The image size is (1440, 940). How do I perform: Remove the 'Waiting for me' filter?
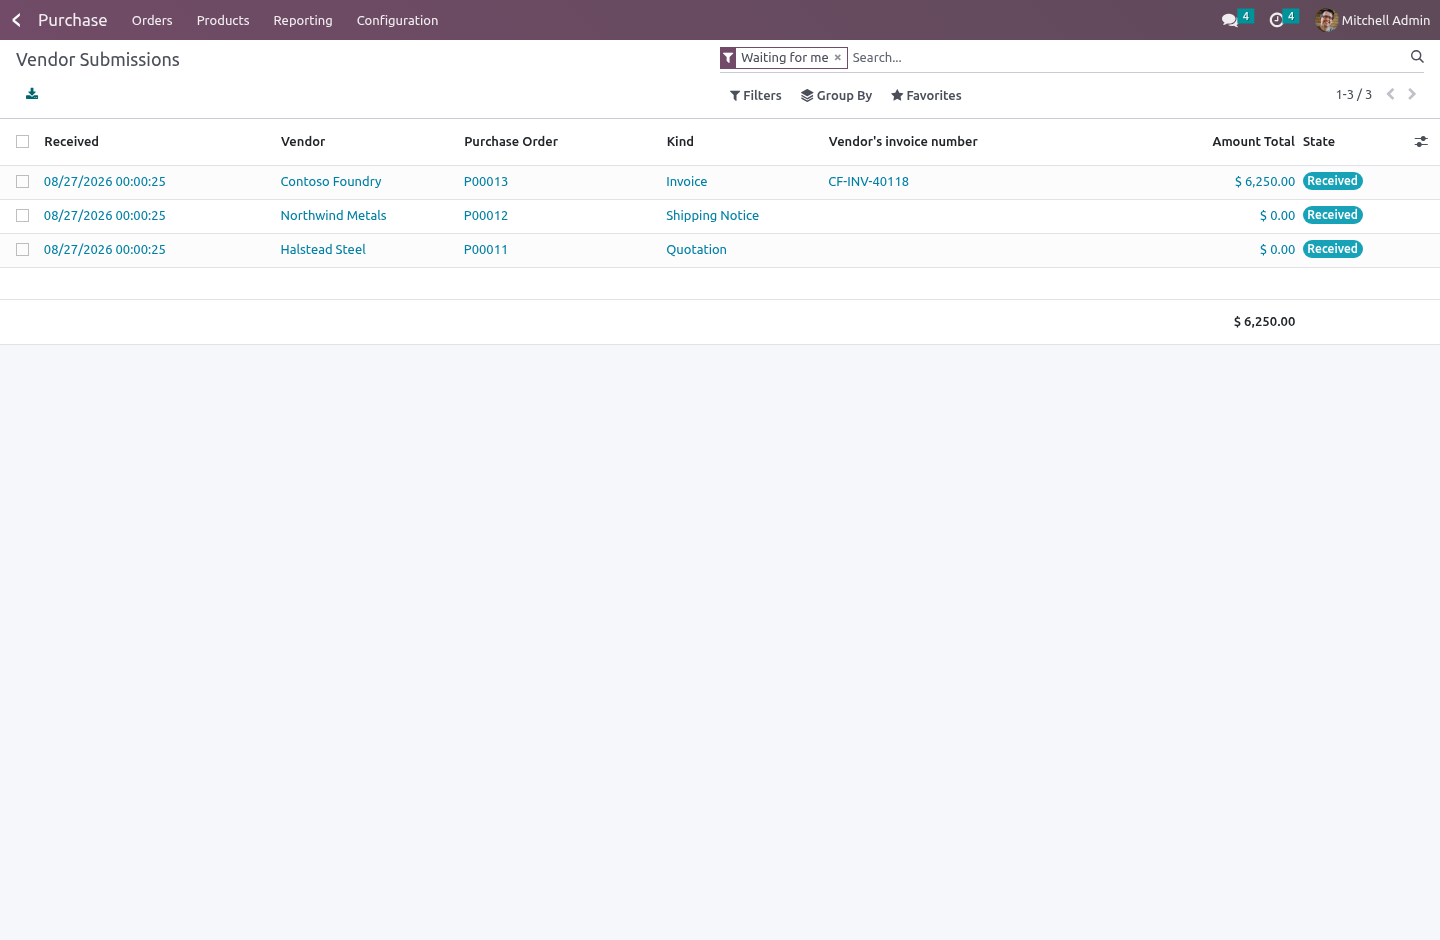(x=838, y=58)
